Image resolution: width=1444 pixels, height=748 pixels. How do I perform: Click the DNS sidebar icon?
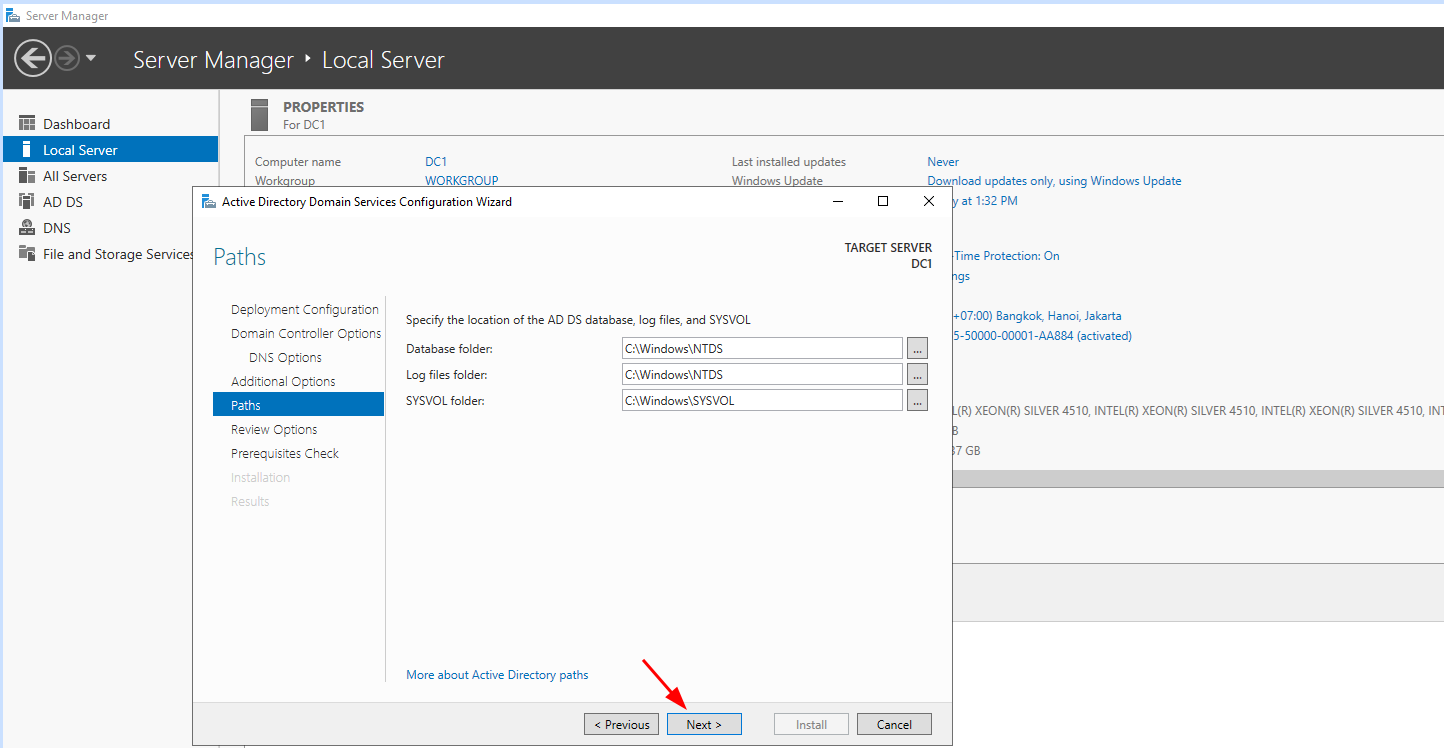[27, 228]
